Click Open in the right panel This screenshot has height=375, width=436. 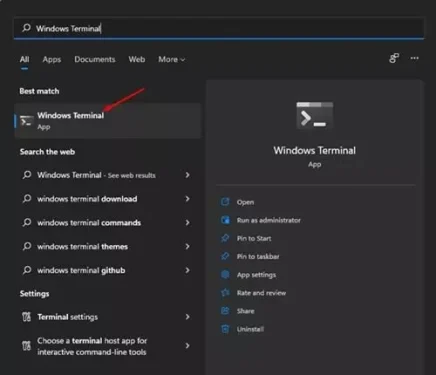click(x=245, y=202)
